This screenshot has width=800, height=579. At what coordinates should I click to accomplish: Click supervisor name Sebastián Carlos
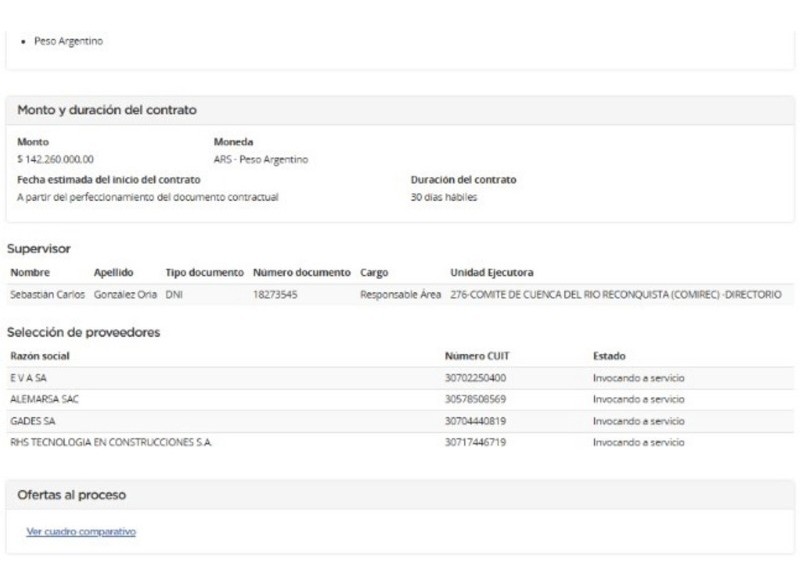point(47,295)
